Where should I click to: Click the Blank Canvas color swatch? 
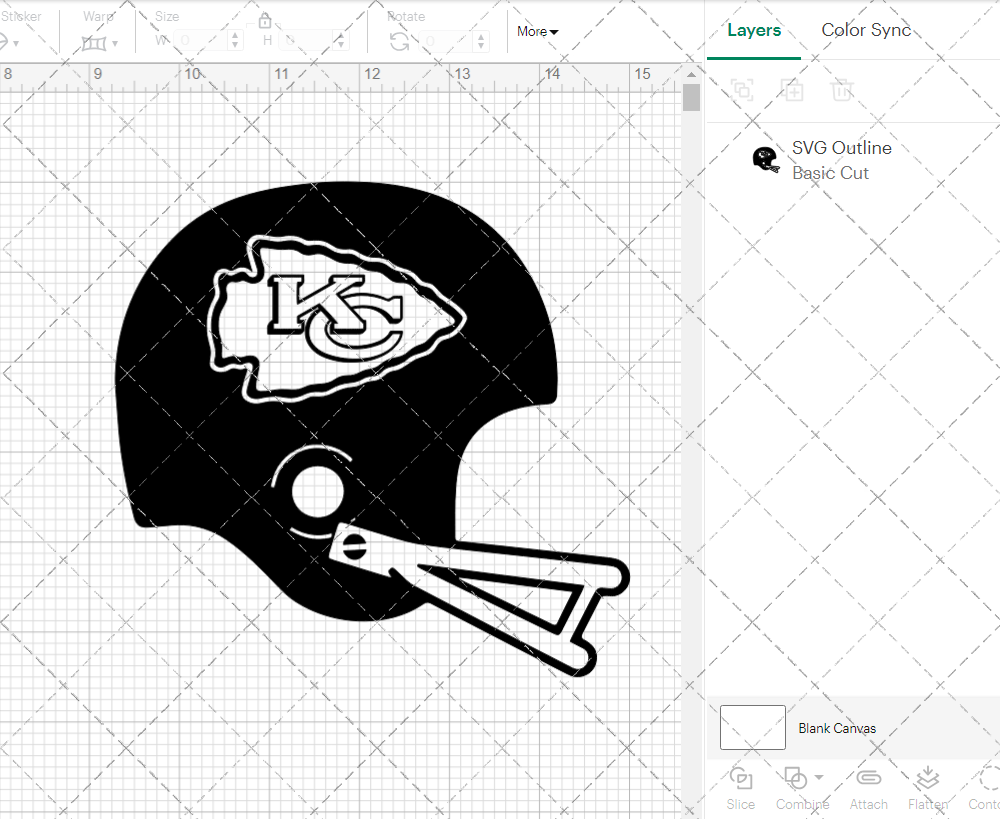(753, 727)
